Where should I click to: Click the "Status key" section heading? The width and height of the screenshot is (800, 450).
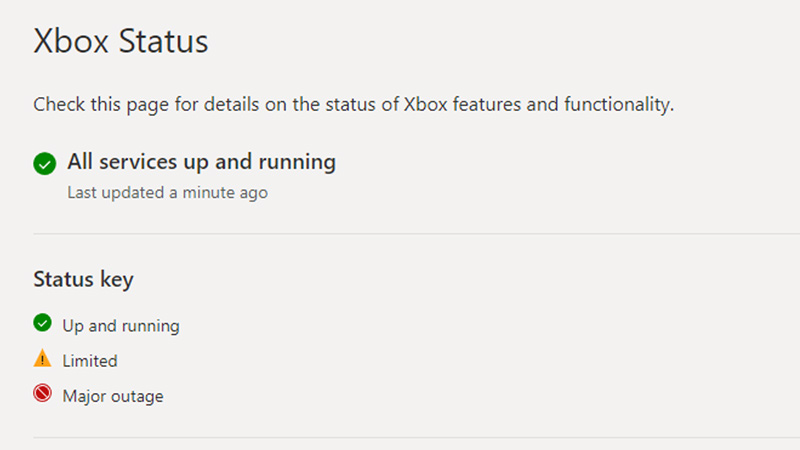(83, 279)
